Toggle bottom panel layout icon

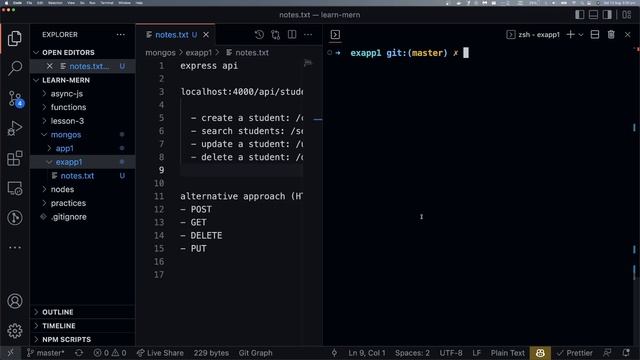593,15
